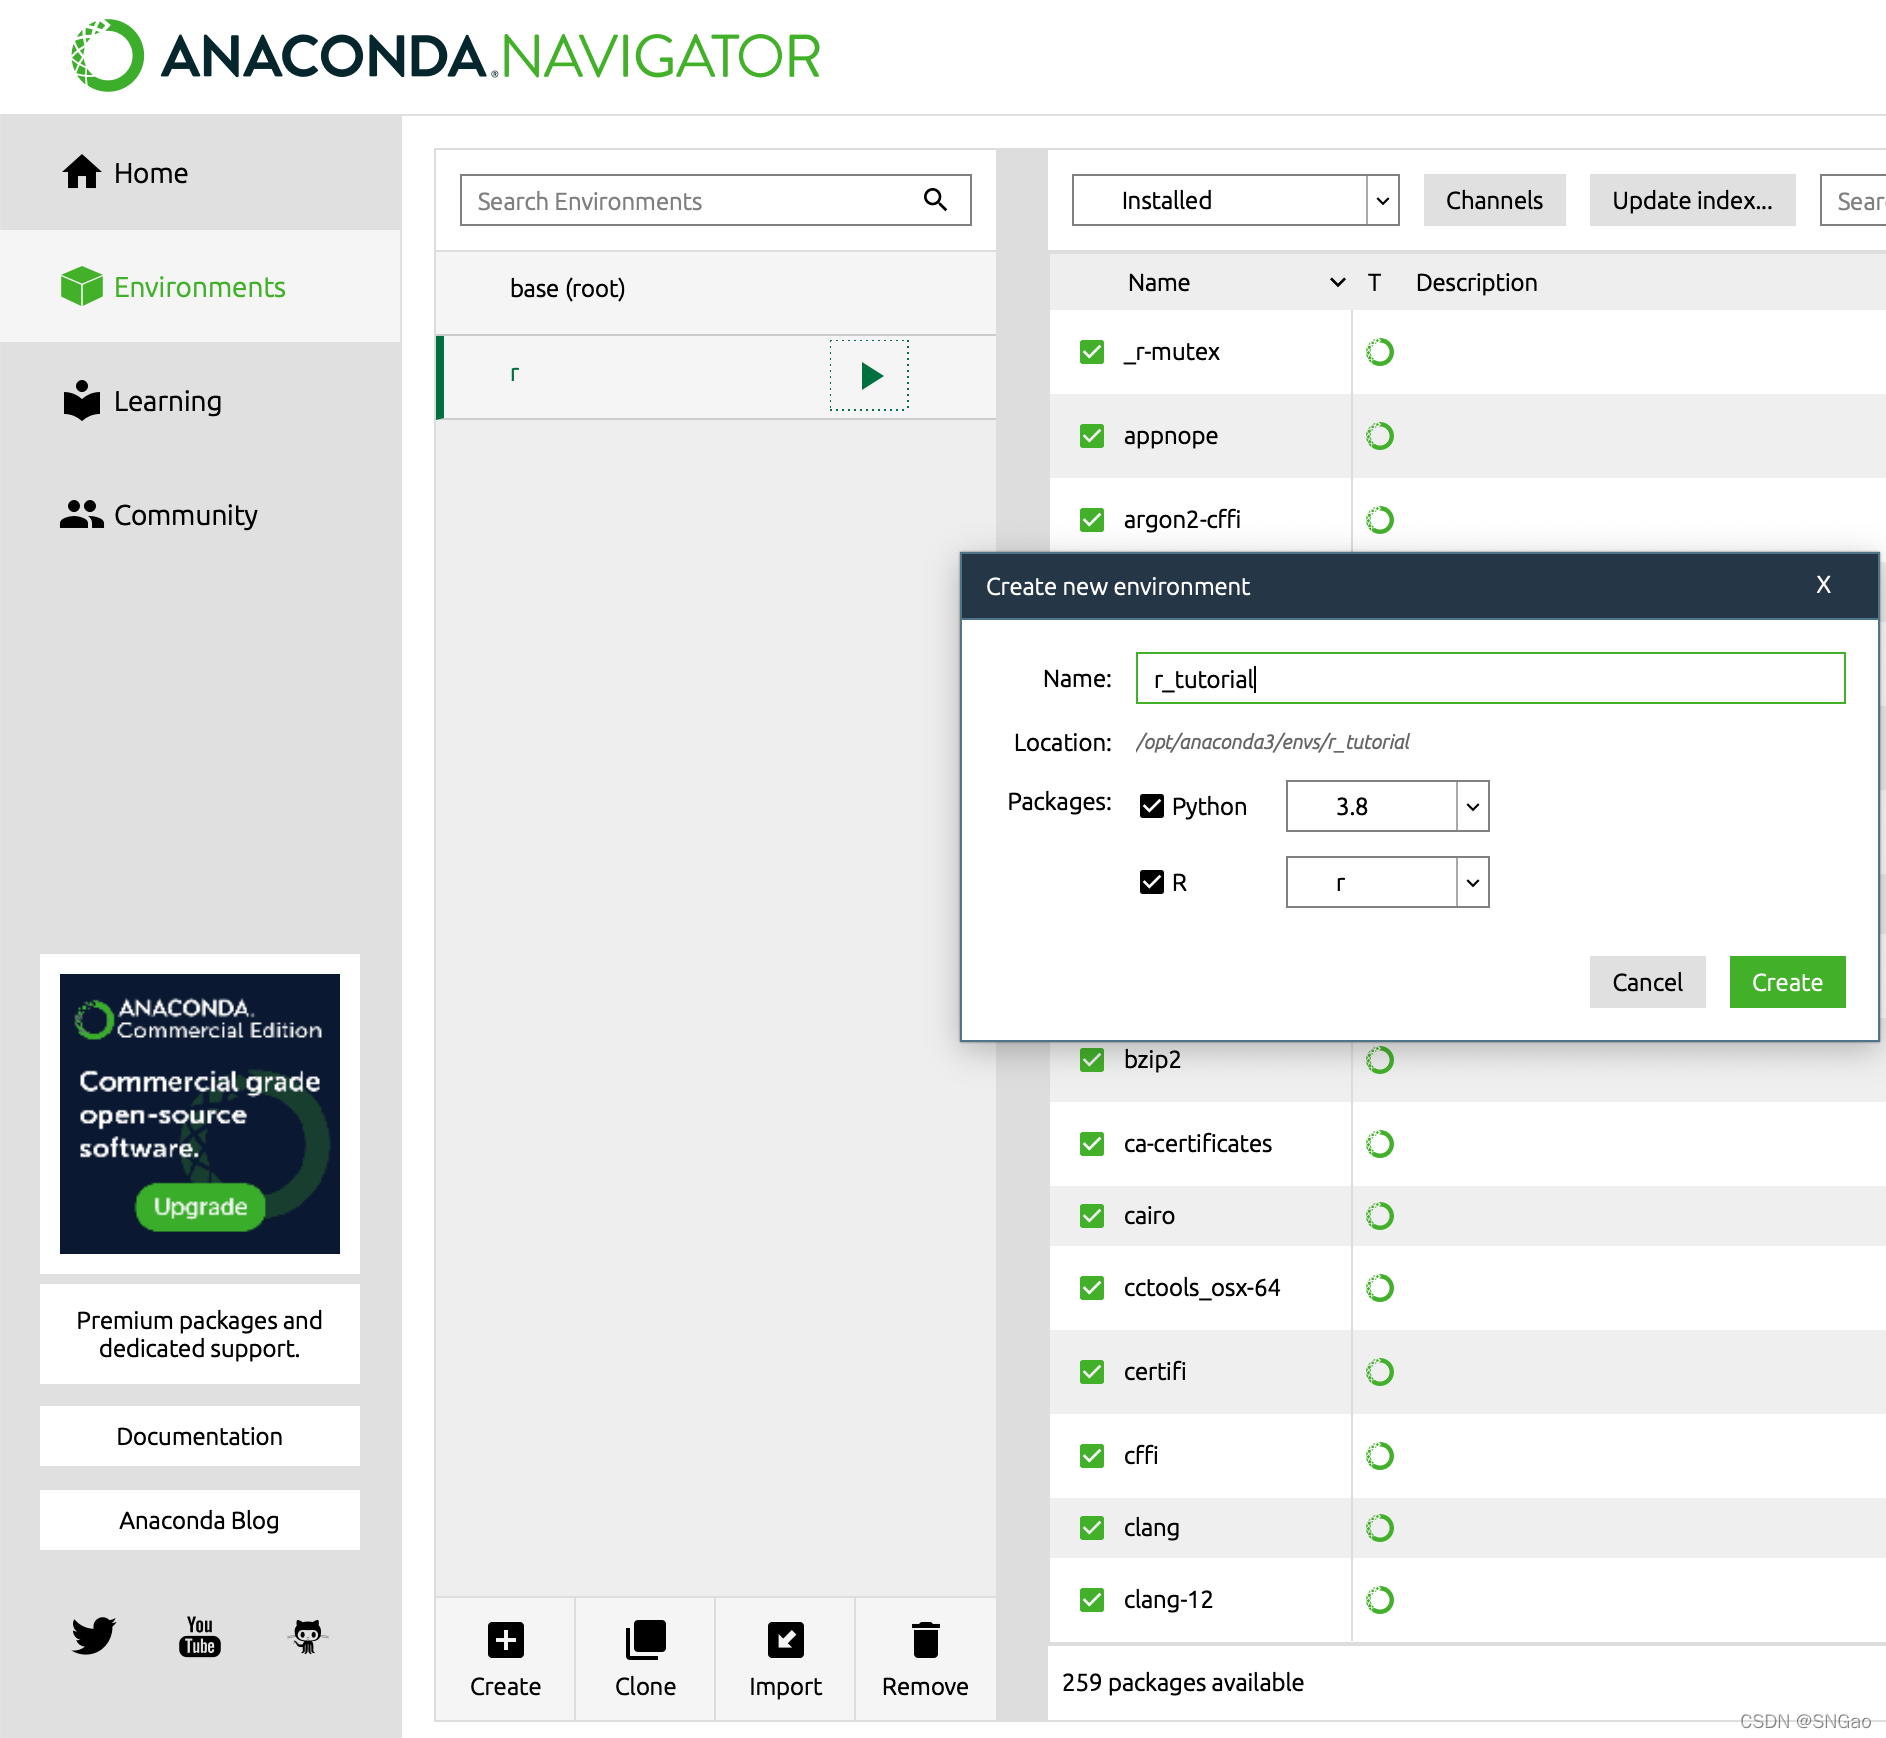This screenshot has width=1886, height=1738.
Task: Click the argon2-cffi type circle icon
Action: pyautogui.click(x=1380, y=520)
